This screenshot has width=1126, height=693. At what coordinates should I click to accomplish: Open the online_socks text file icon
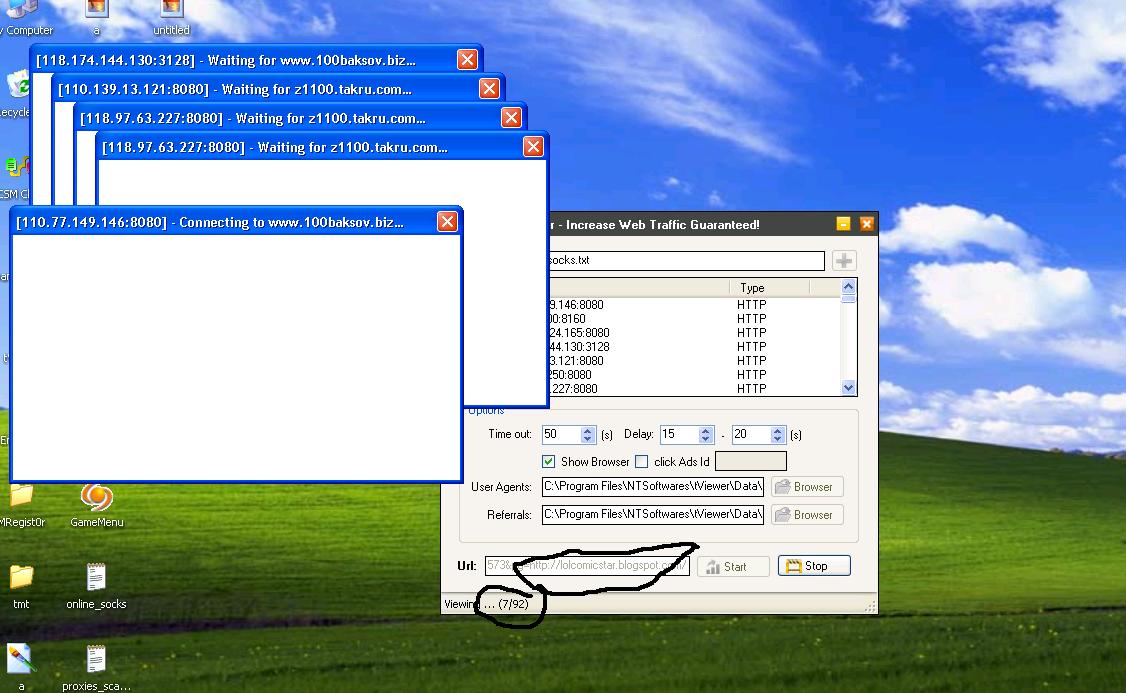[x=96, y=587]
